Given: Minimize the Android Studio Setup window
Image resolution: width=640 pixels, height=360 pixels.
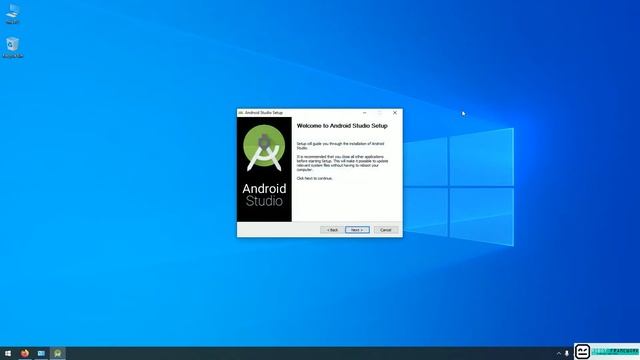Looking at the screenshot, I should pyautogui.click(x=364, y=113).
